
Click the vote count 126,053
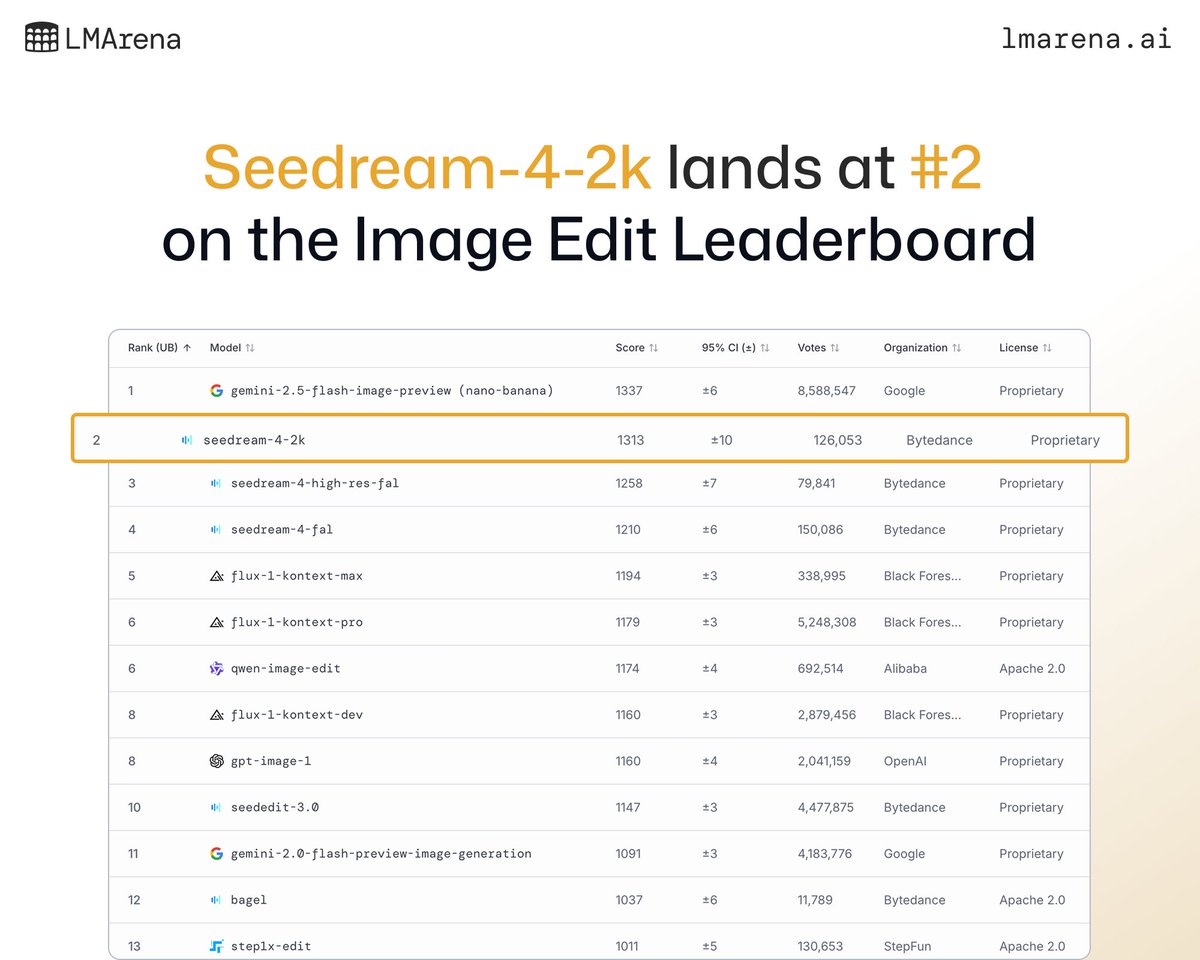click(x=838, y=440)
